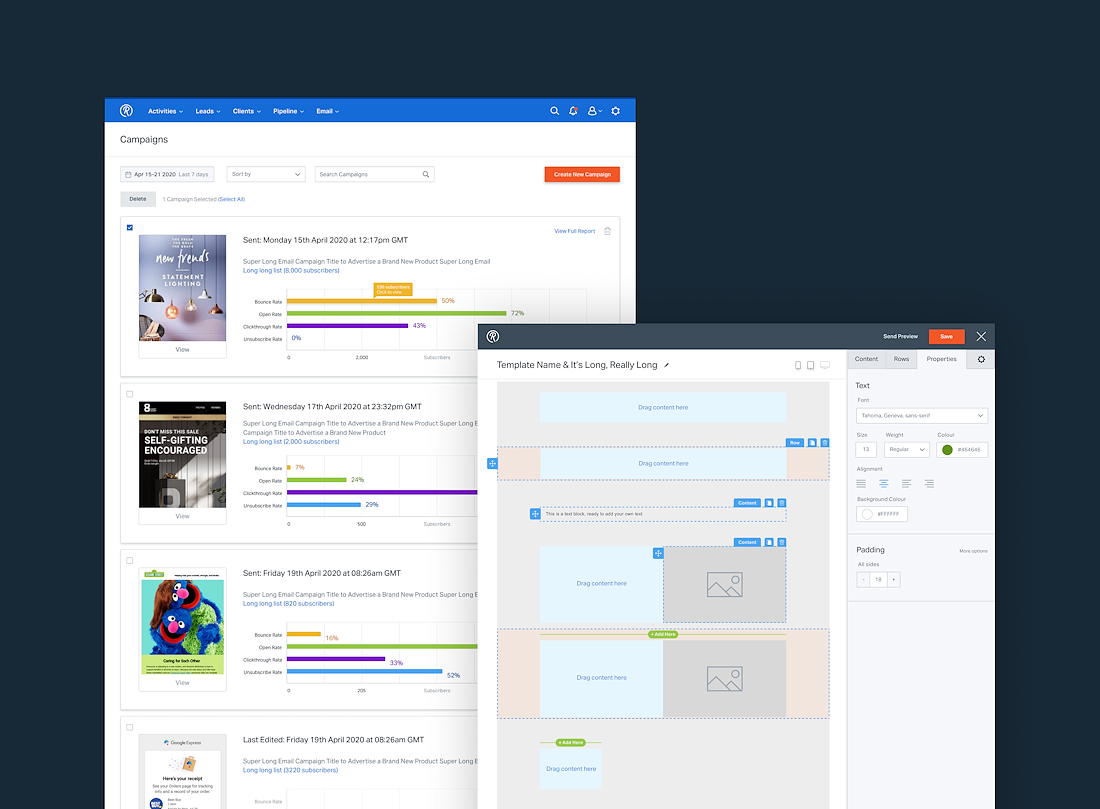Viewport: 1100px width, 809px height.
Task: Expand the Leads menu
Action: (x=208, y=112)
